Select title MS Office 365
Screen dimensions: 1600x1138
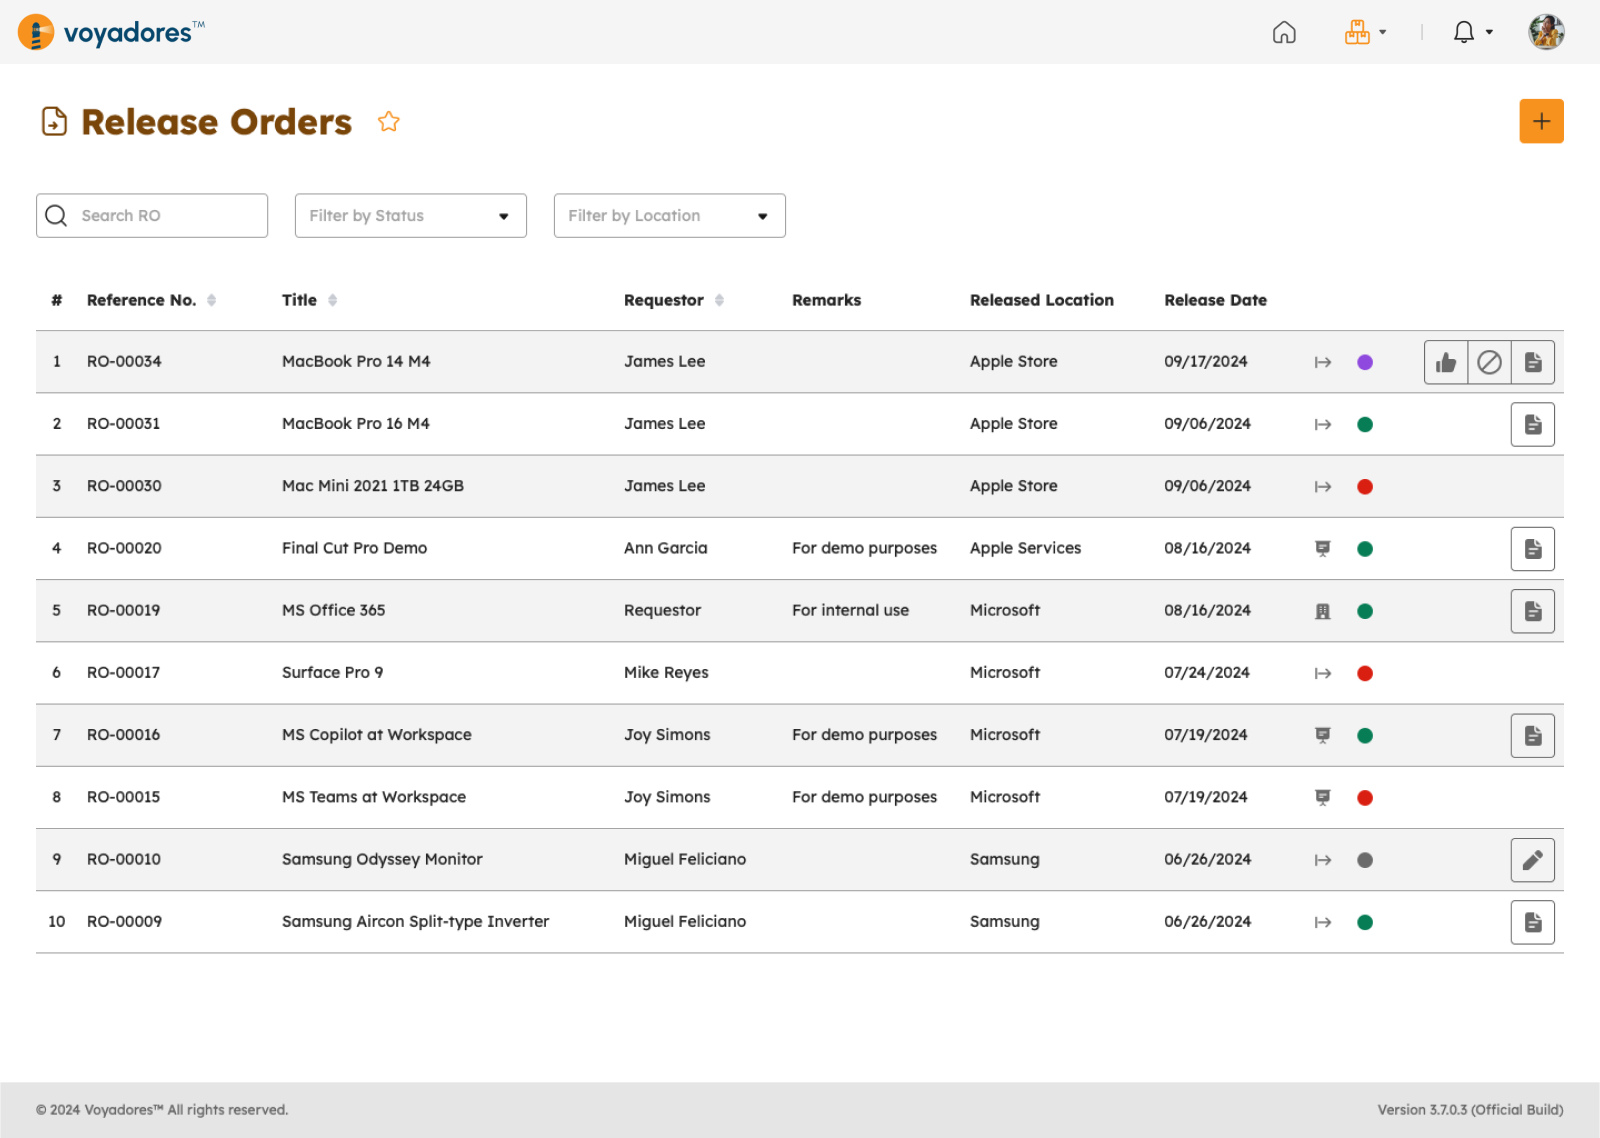(333, 610)
